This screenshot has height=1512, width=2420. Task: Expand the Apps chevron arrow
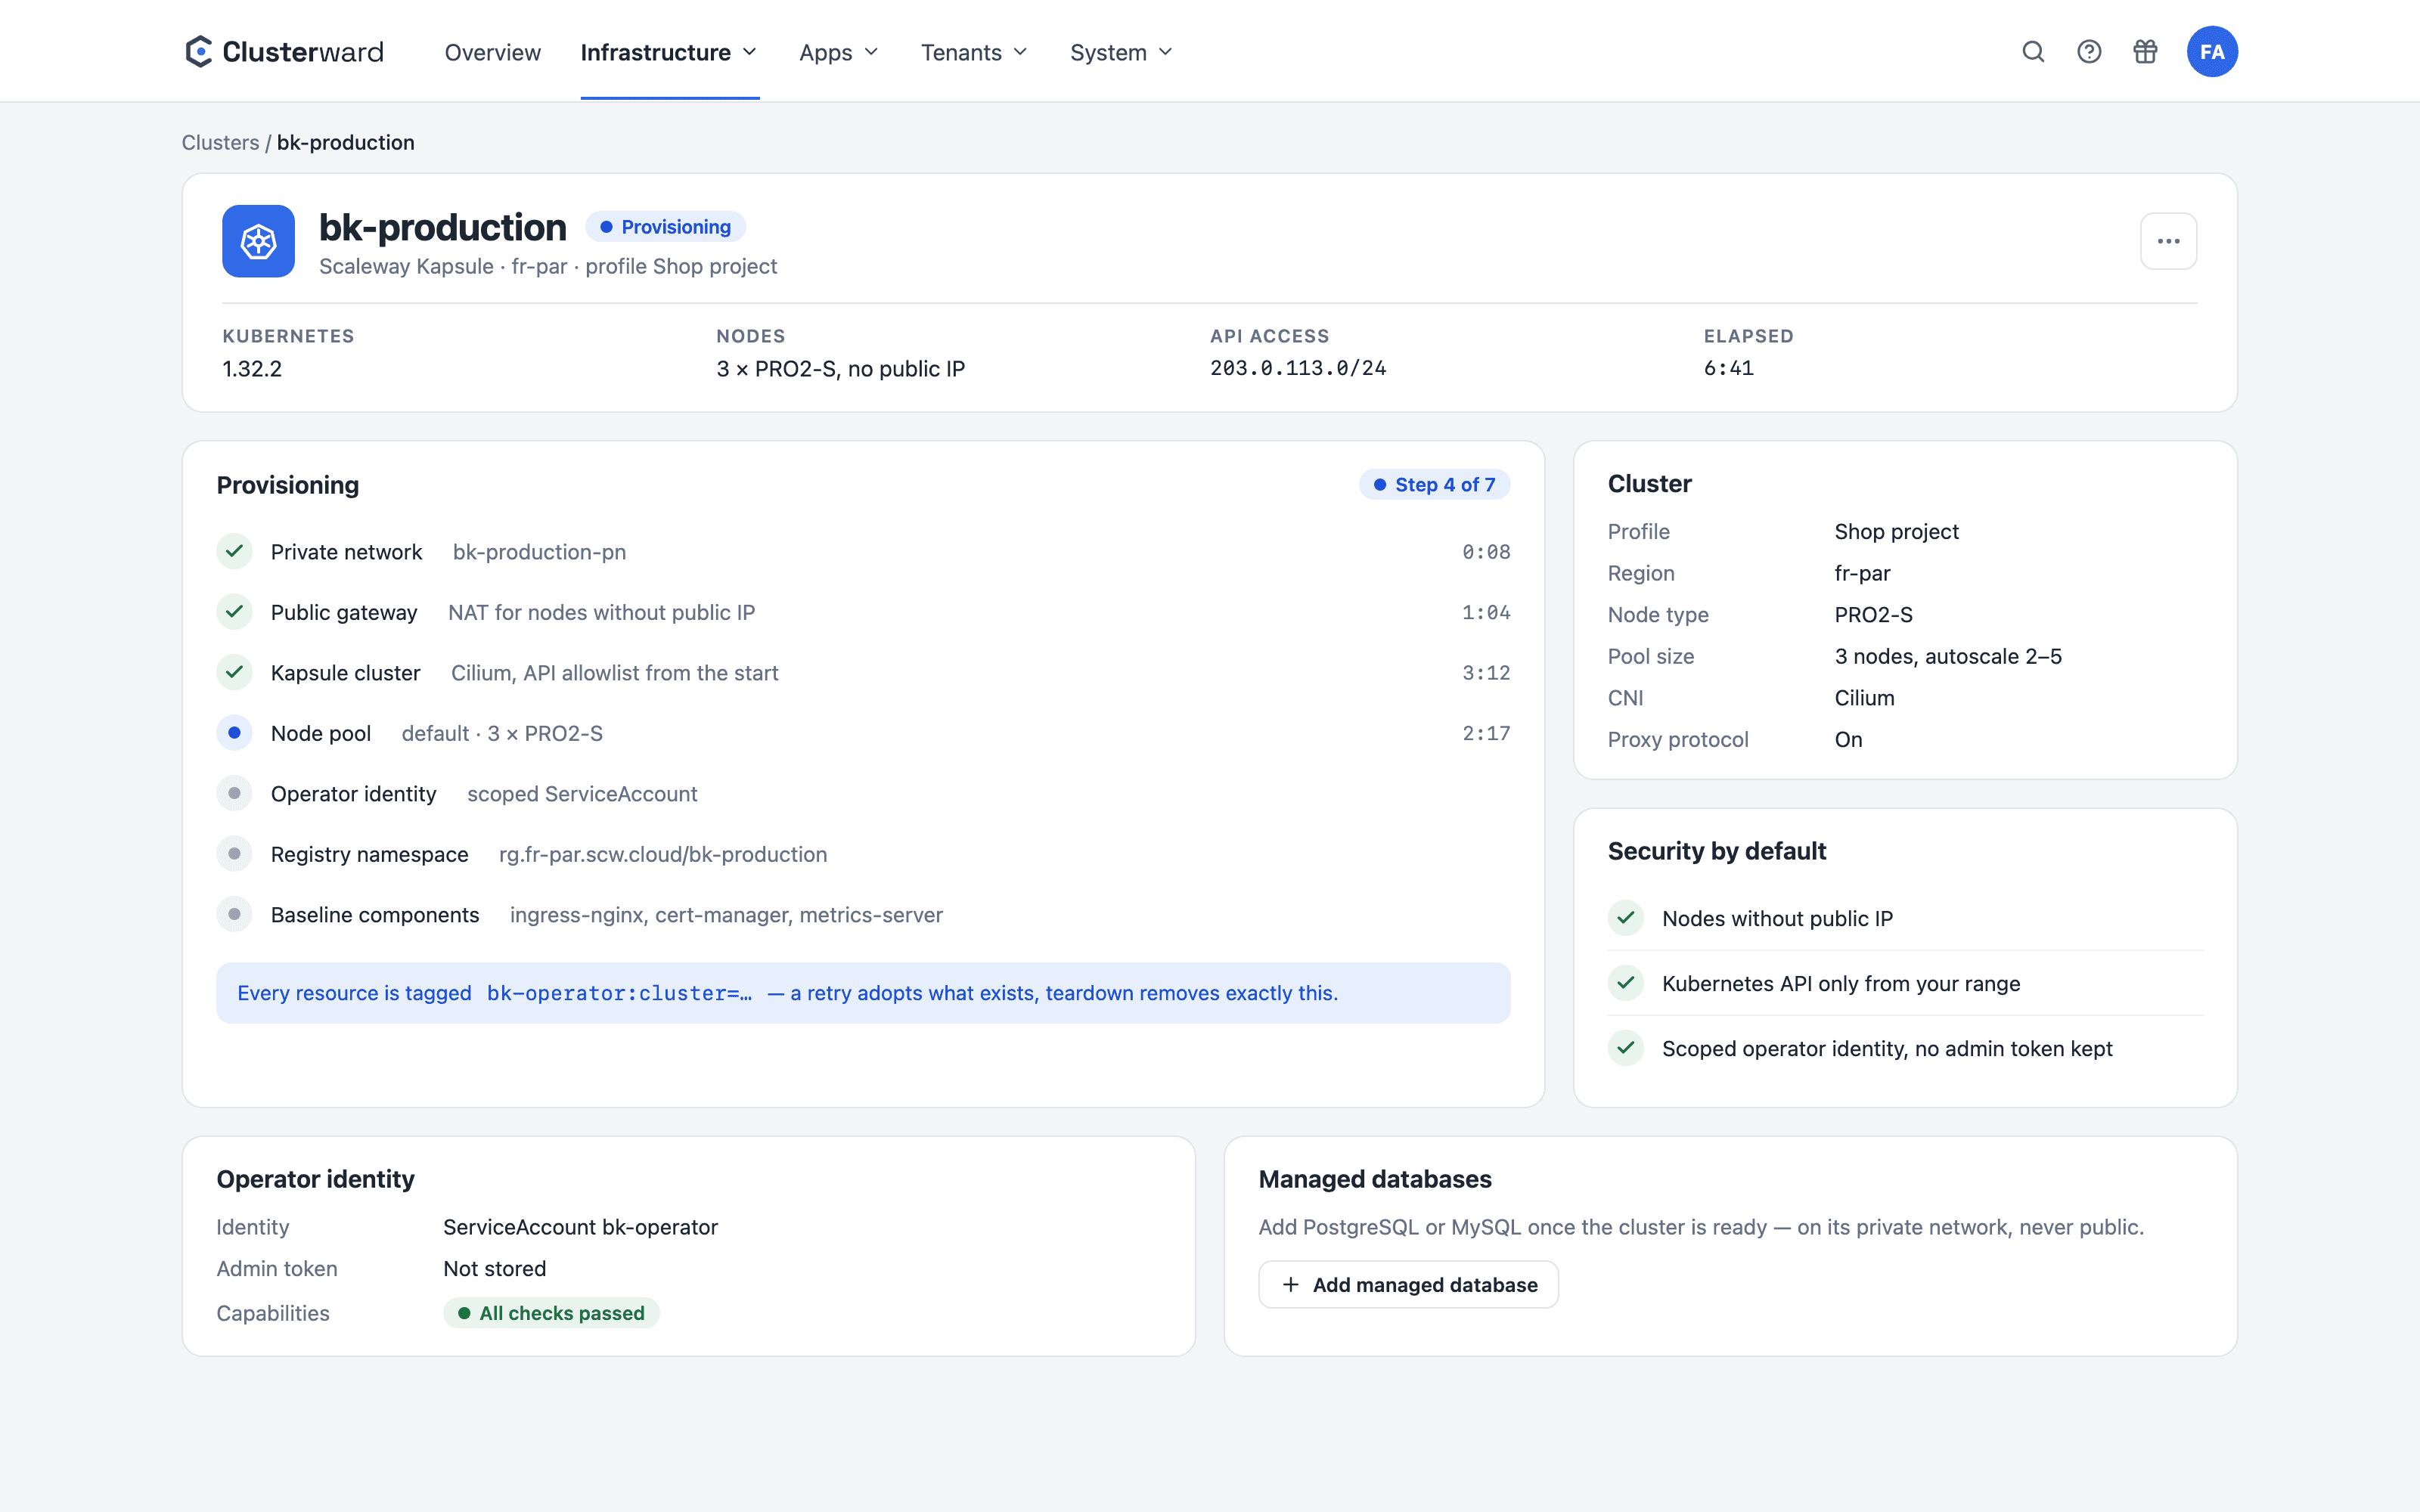tap(871, 52)
